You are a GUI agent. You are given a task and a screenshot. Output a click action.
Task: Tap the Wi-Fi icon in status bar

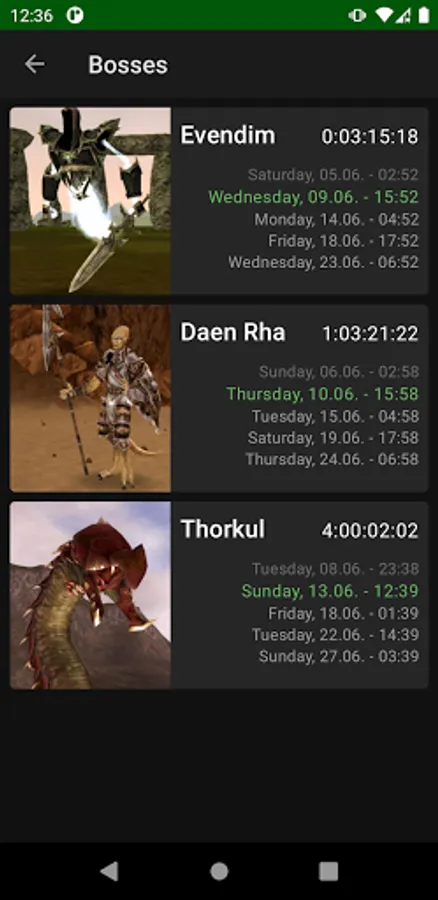pos(383,15)
